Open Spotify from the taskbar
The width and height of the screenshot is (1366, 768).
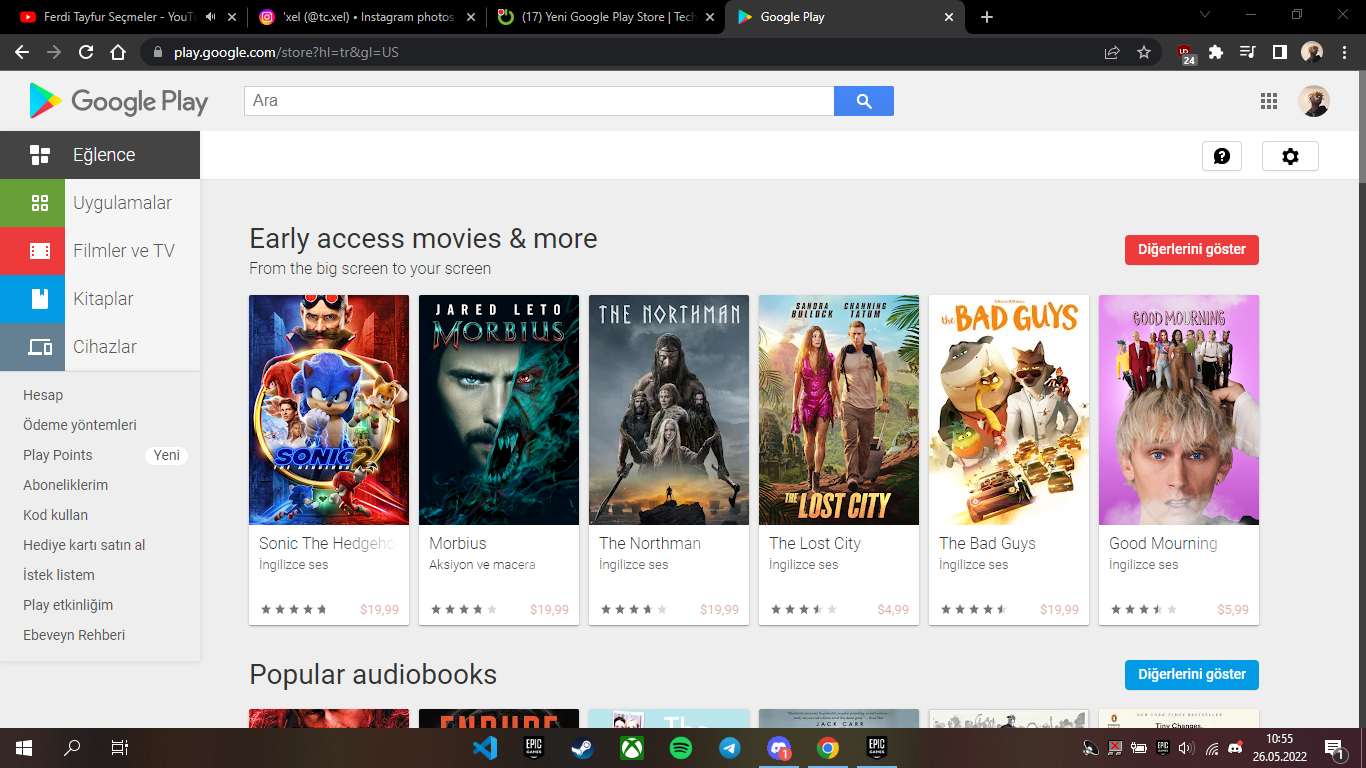(x=681, y=748)
